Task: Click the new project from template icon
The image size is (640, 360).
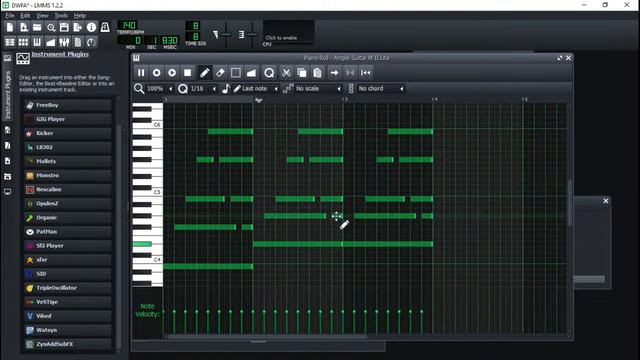Action: (x=24, y=27)
